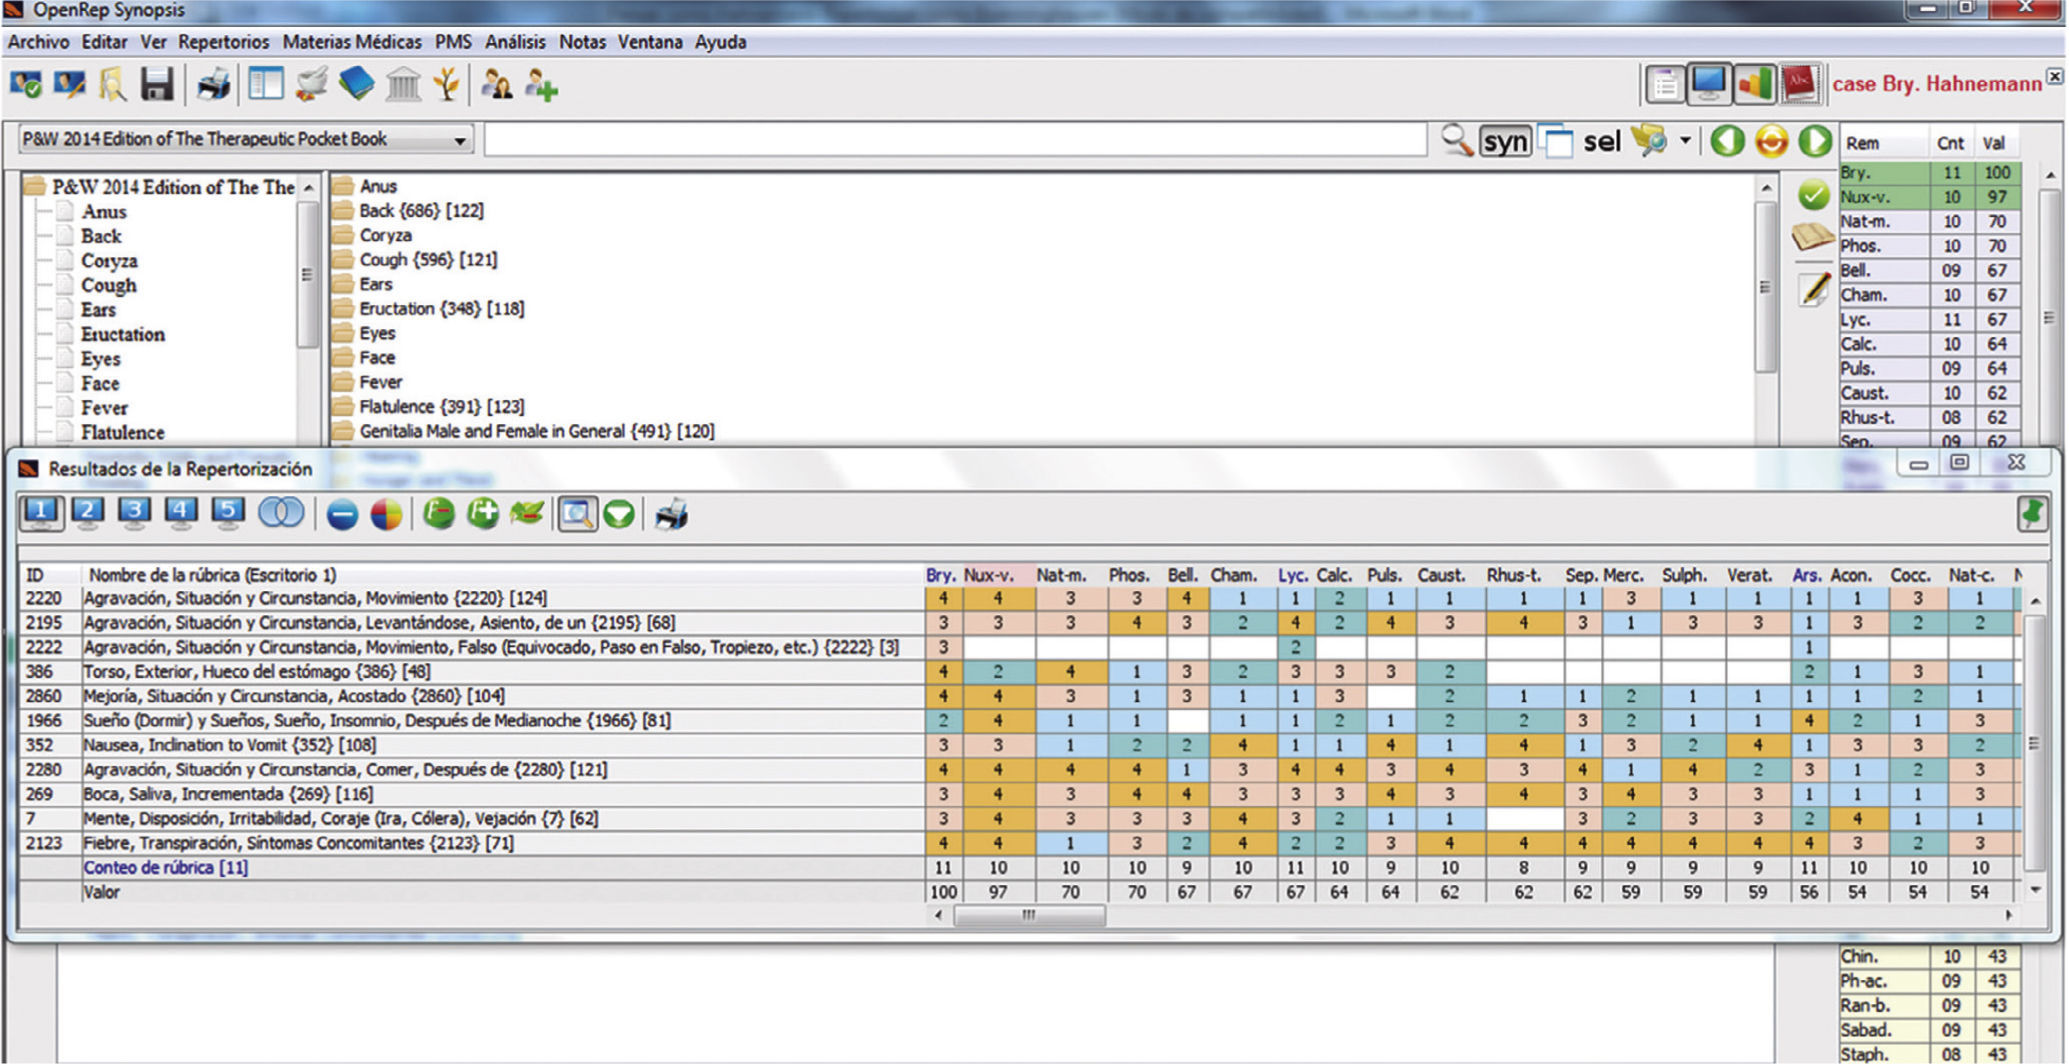The height and width of the screenshot is (1064, 2069).
Task: Click the bar chart analysis icon
Action: [1754, 85]
